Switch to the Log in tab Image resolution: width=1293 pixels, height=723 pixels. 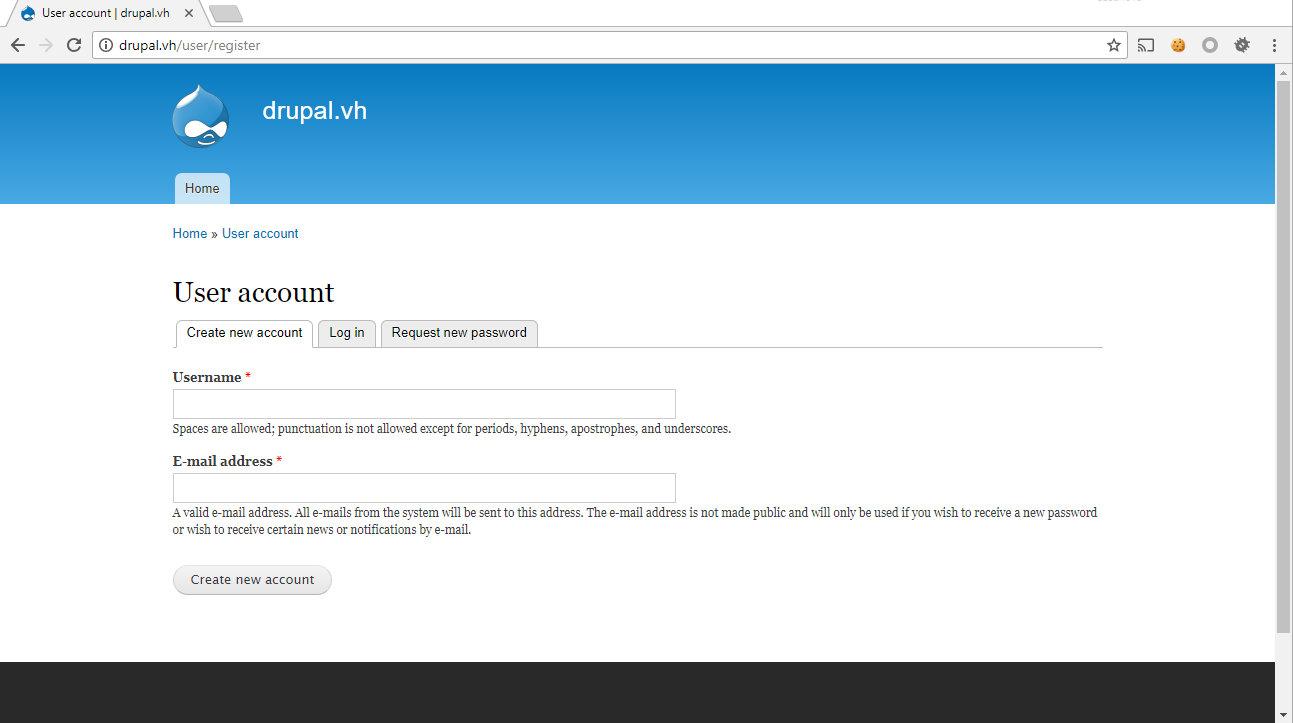pos(347,333)
